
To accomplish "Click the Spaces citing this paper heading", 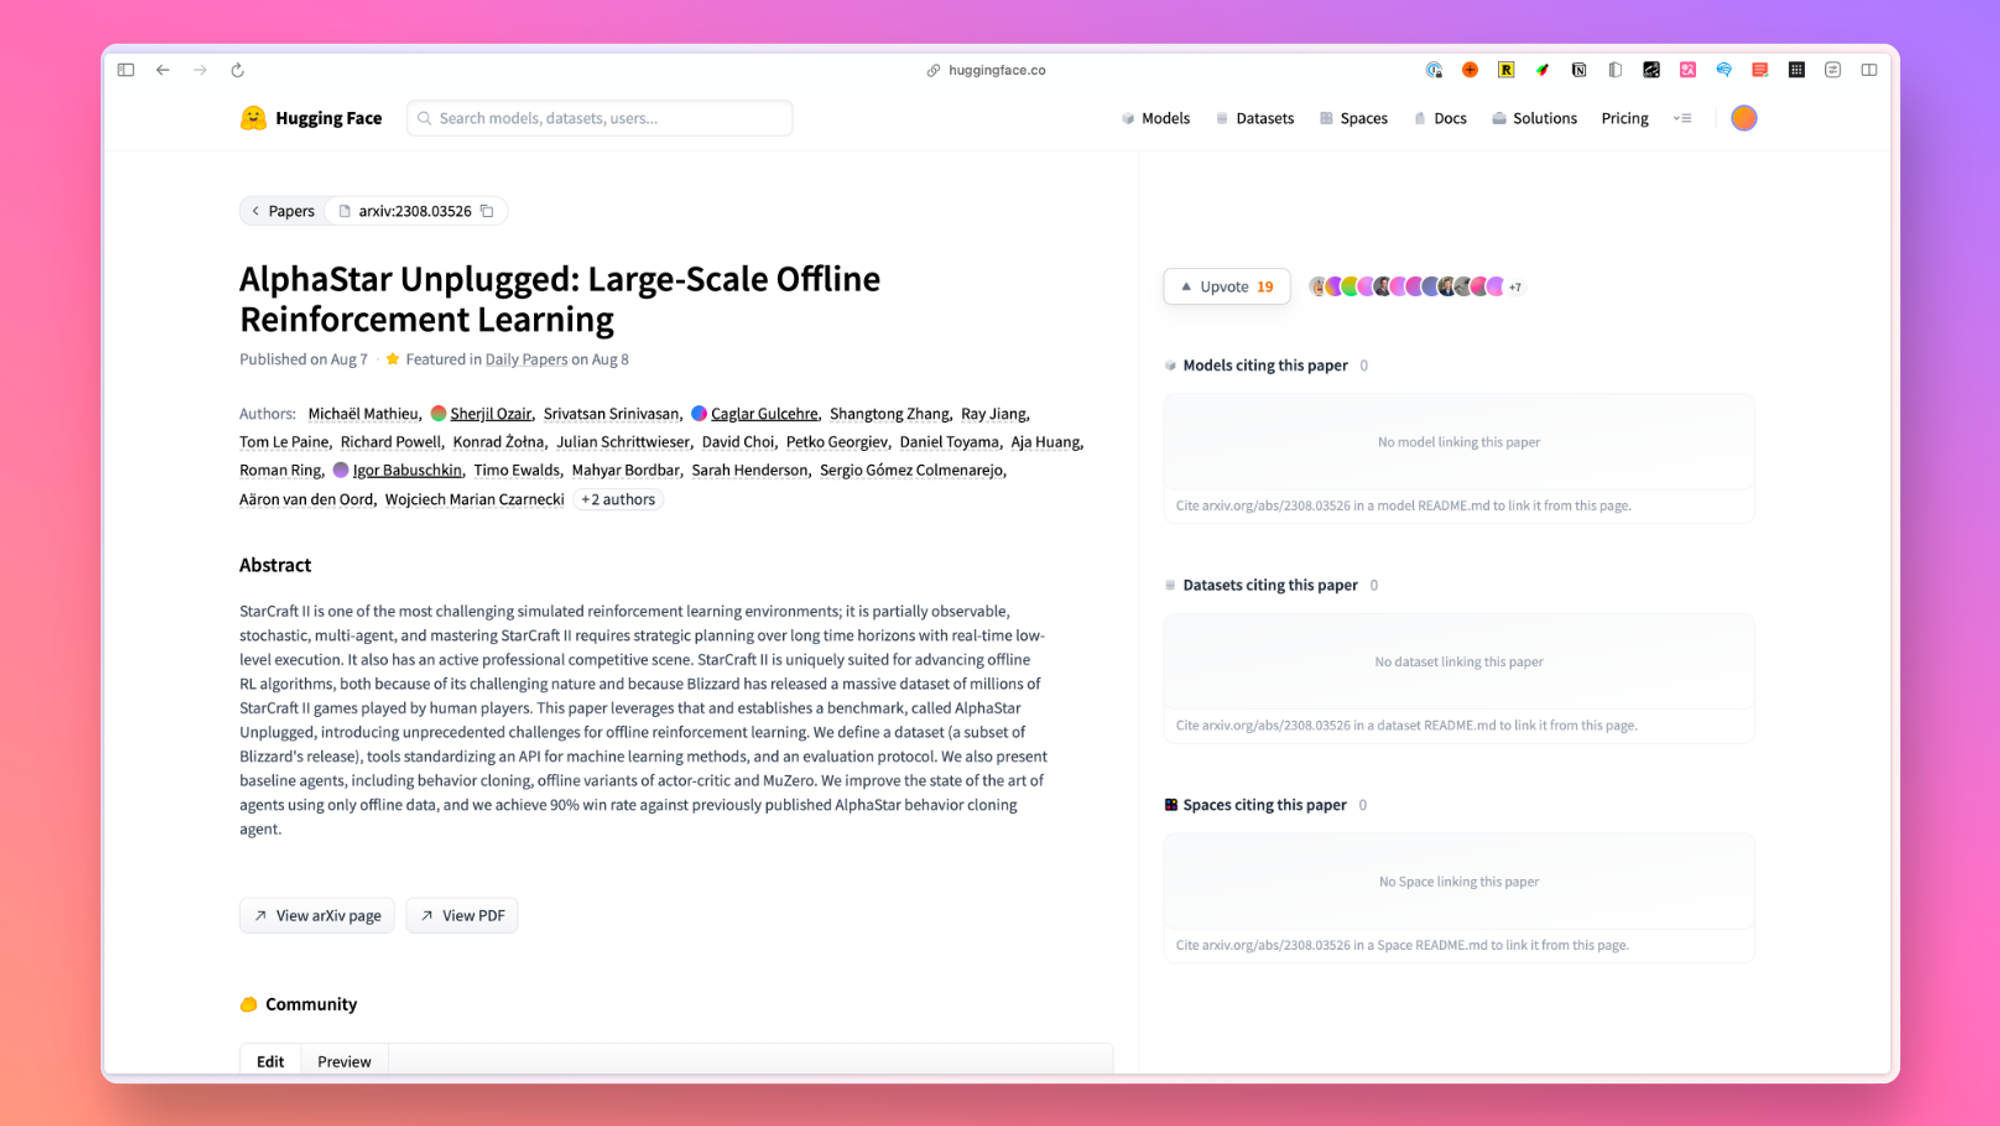I will (1264, 805).
